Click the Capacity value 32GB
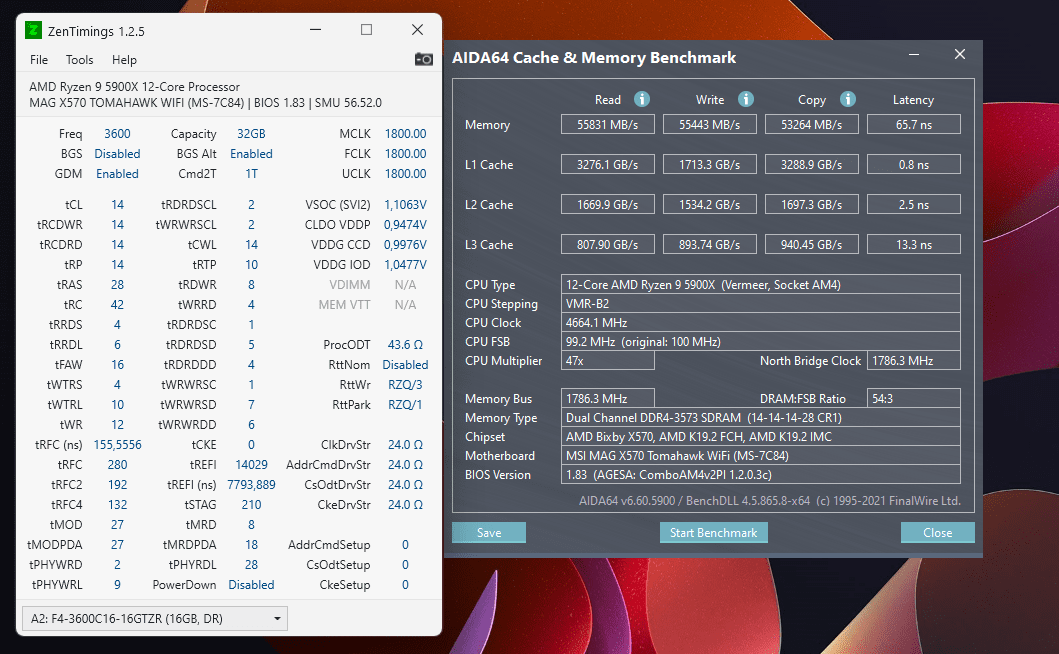 251,134
